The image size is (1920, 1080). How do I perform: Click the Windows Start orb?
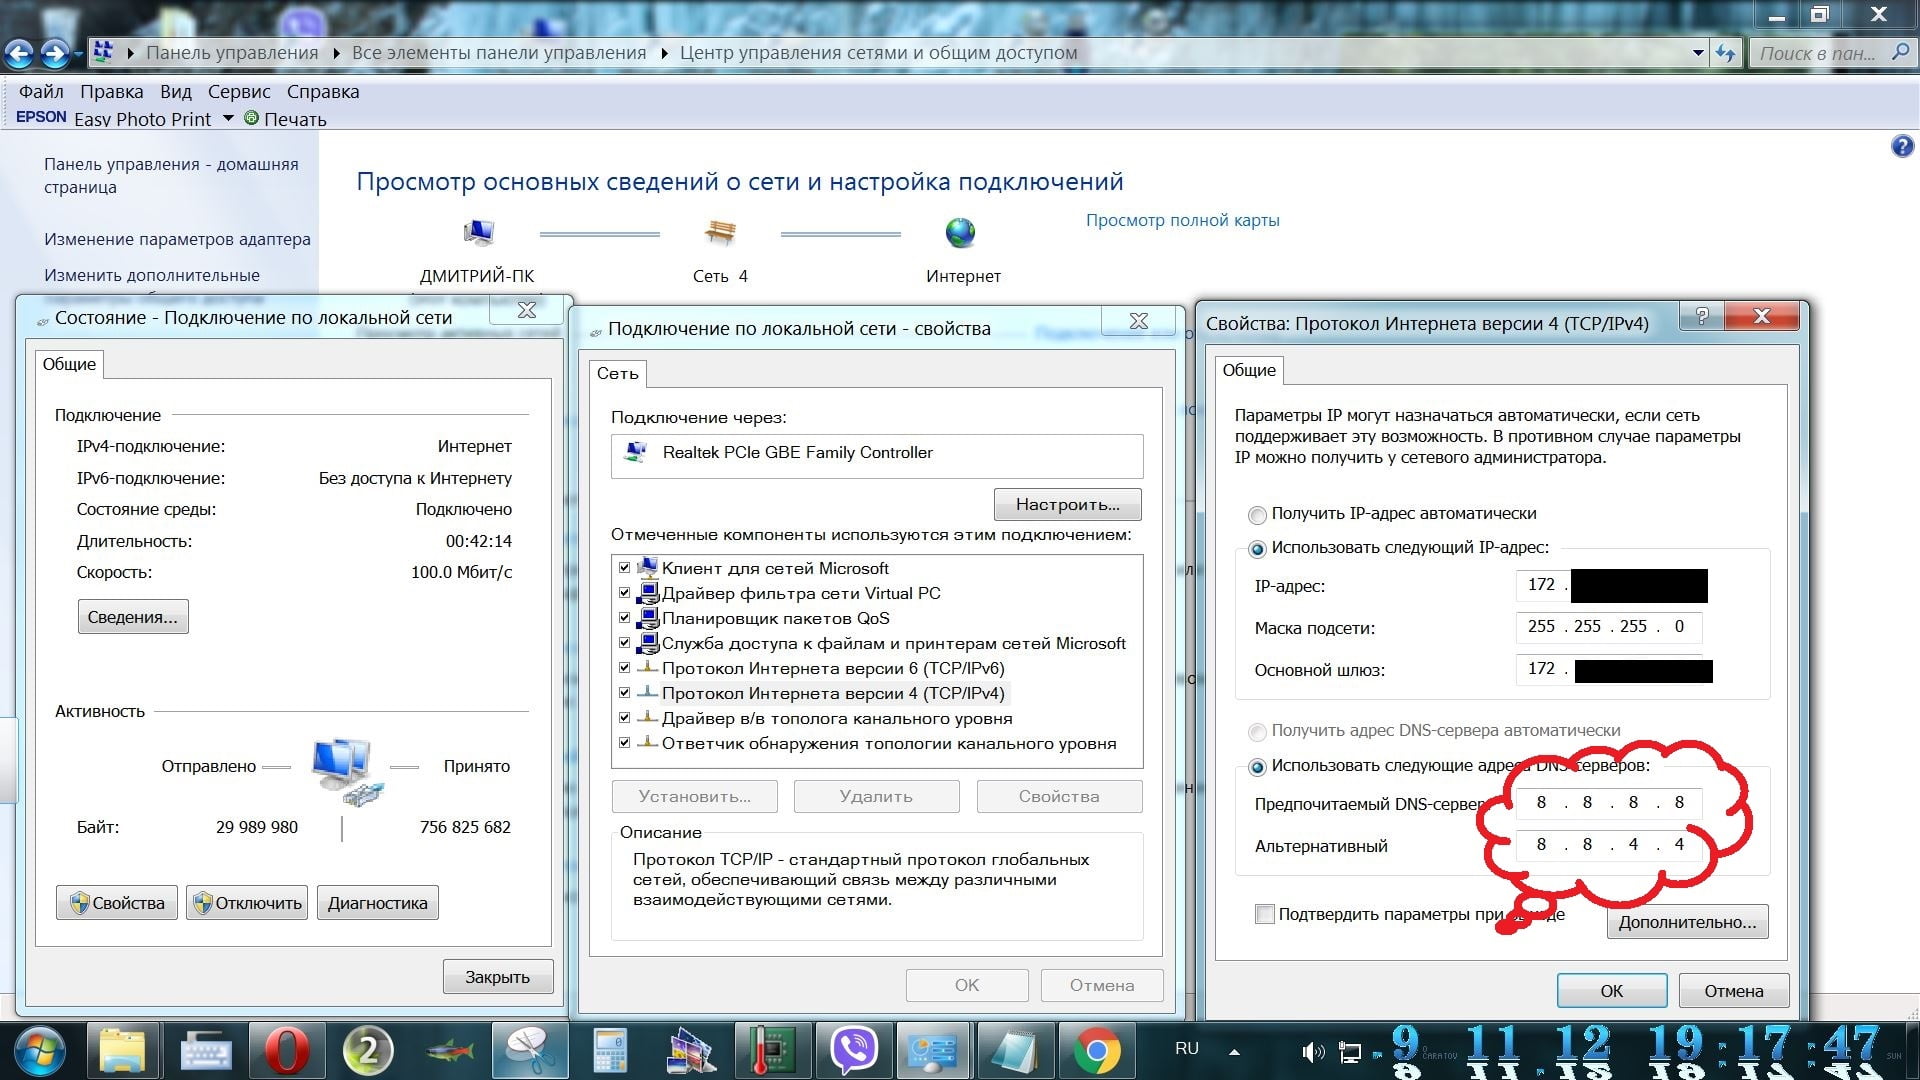tap(38, 1051)
